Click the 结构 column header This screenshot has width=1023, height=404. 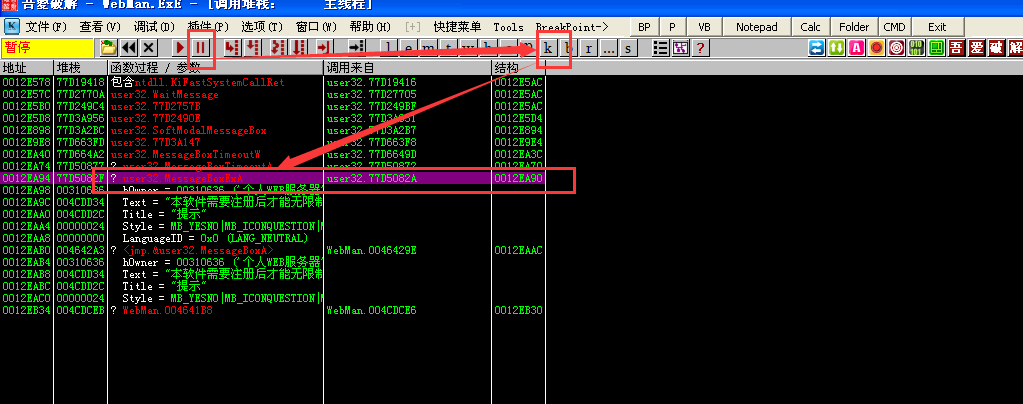(519, 68)
